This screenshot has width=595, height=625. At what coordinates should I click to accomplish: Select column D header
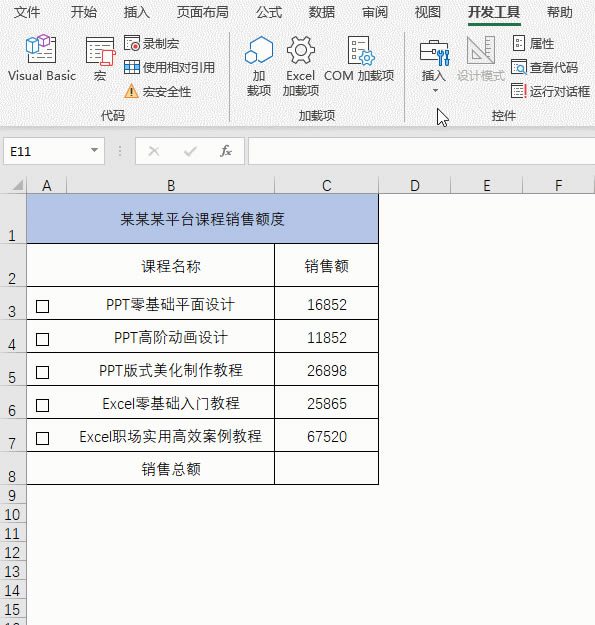tap(414, 185)
